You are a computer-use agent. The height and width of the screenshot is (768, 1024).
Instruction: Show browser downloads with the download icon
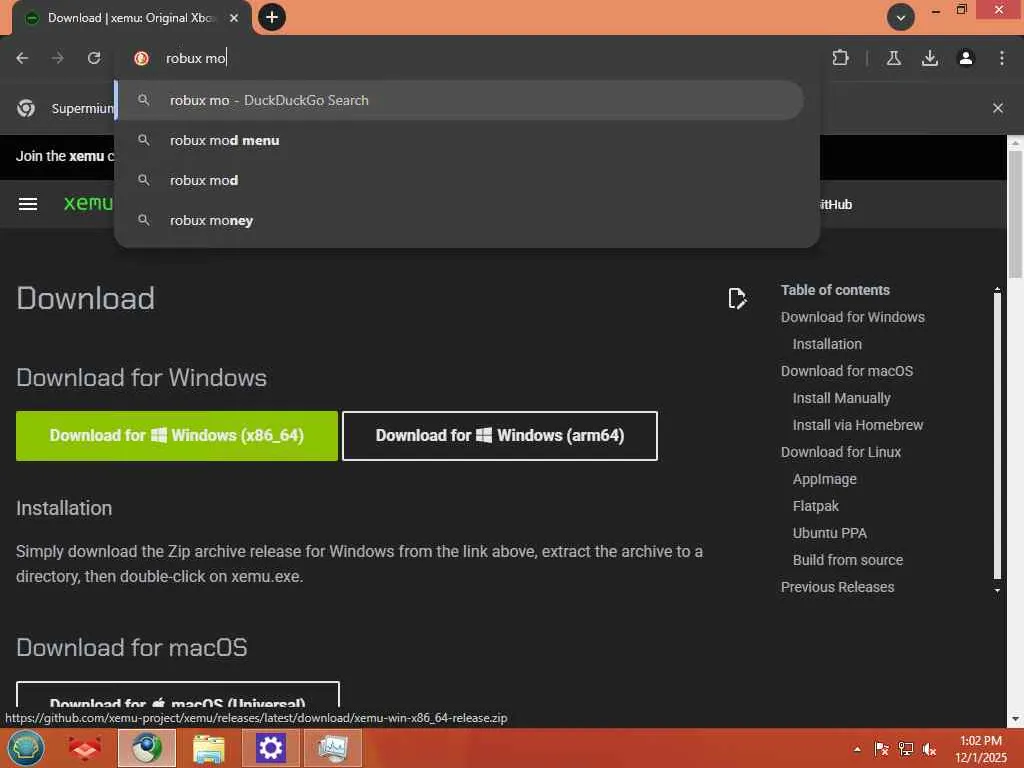click(929, 58)
